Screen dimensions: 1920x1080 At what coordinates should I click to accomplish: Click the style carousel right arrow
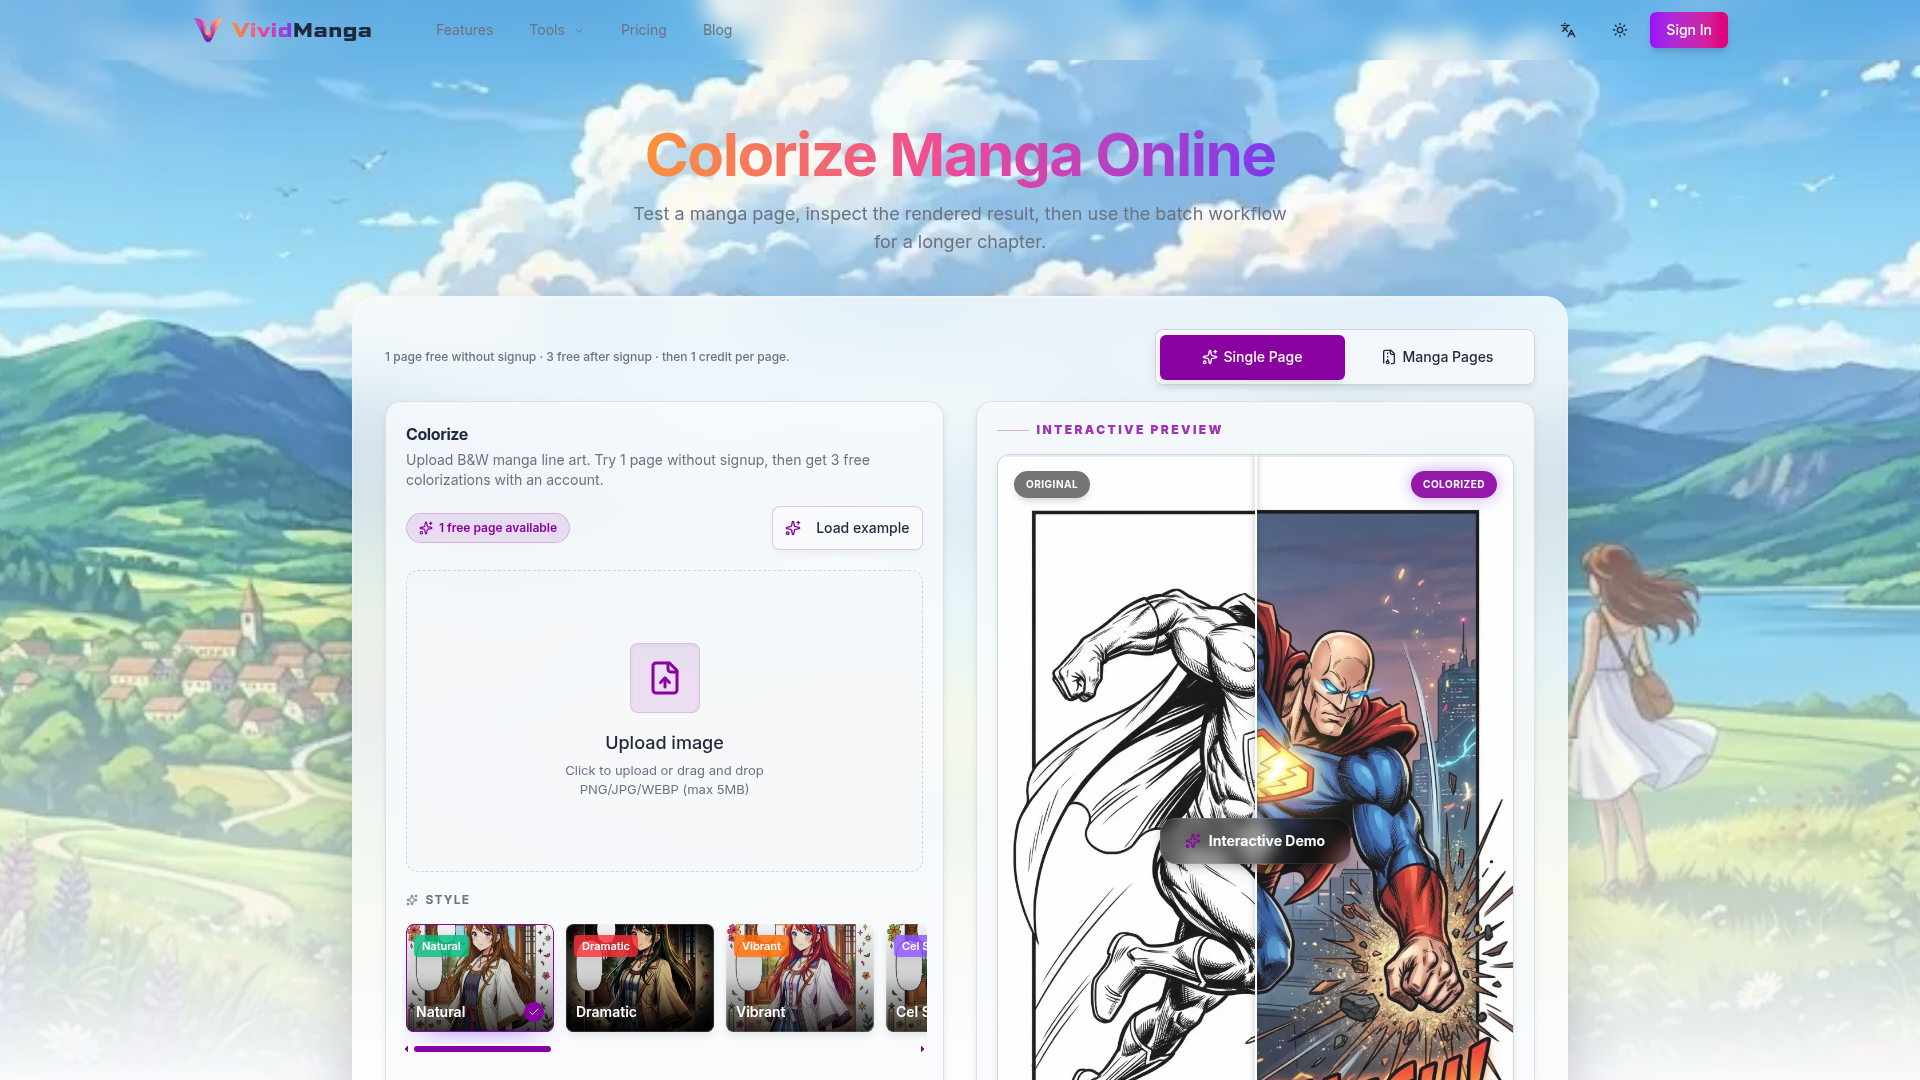(922, 1049)
